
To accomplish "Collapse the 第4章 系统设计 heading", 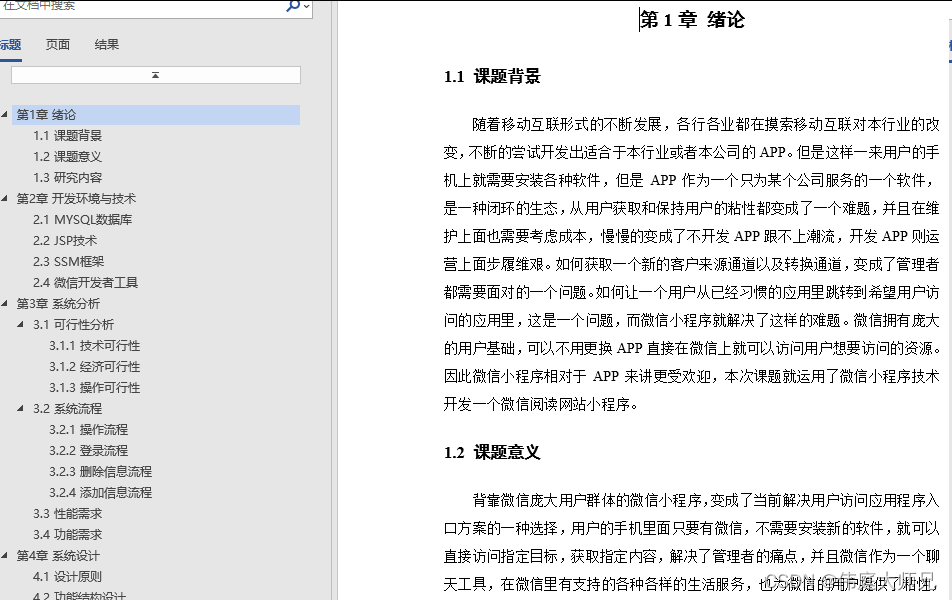I will pos(5,555).
